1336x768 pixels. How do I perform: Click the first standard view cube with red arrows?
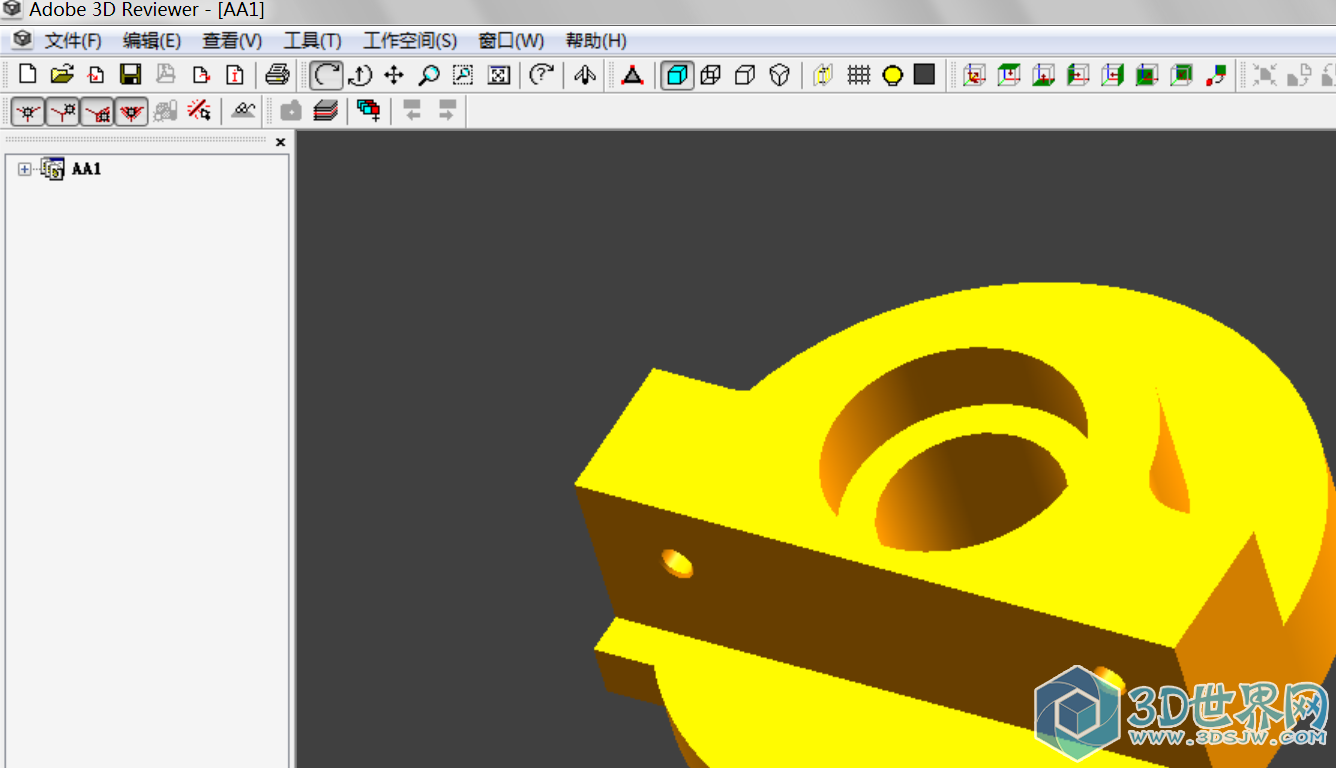click(974, 75)
